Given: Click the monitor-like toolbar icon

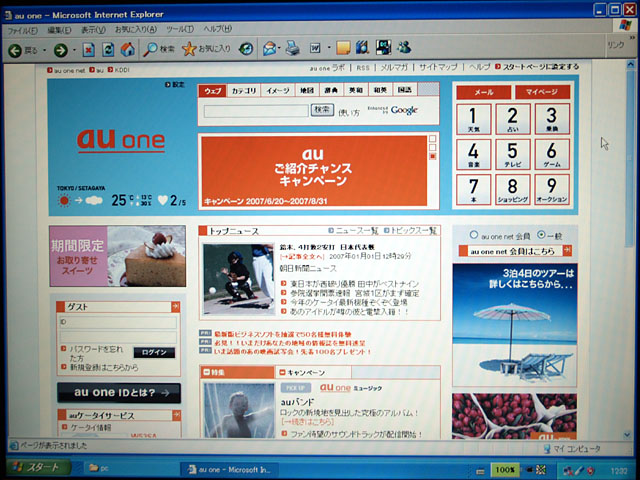Looking at the screenshot, I should tap(383, 47).
